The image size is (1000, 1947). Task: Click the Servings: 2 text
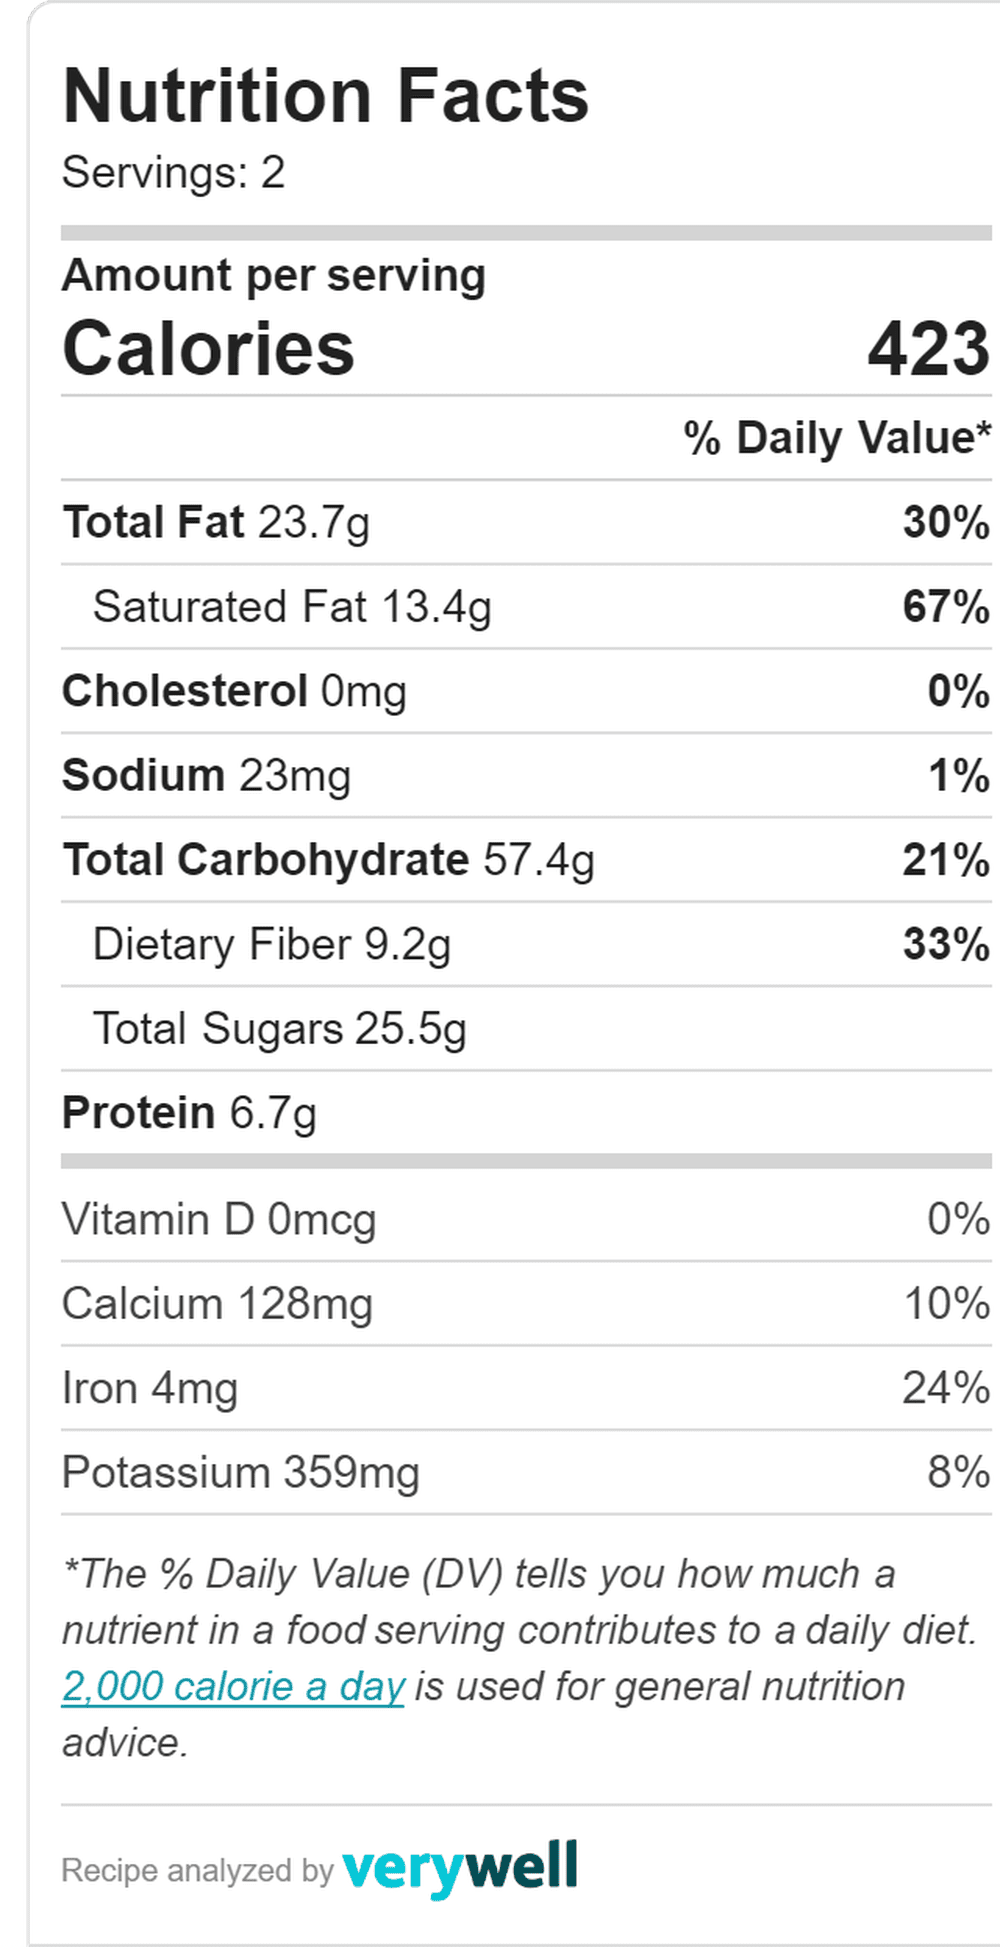(174, 173)
